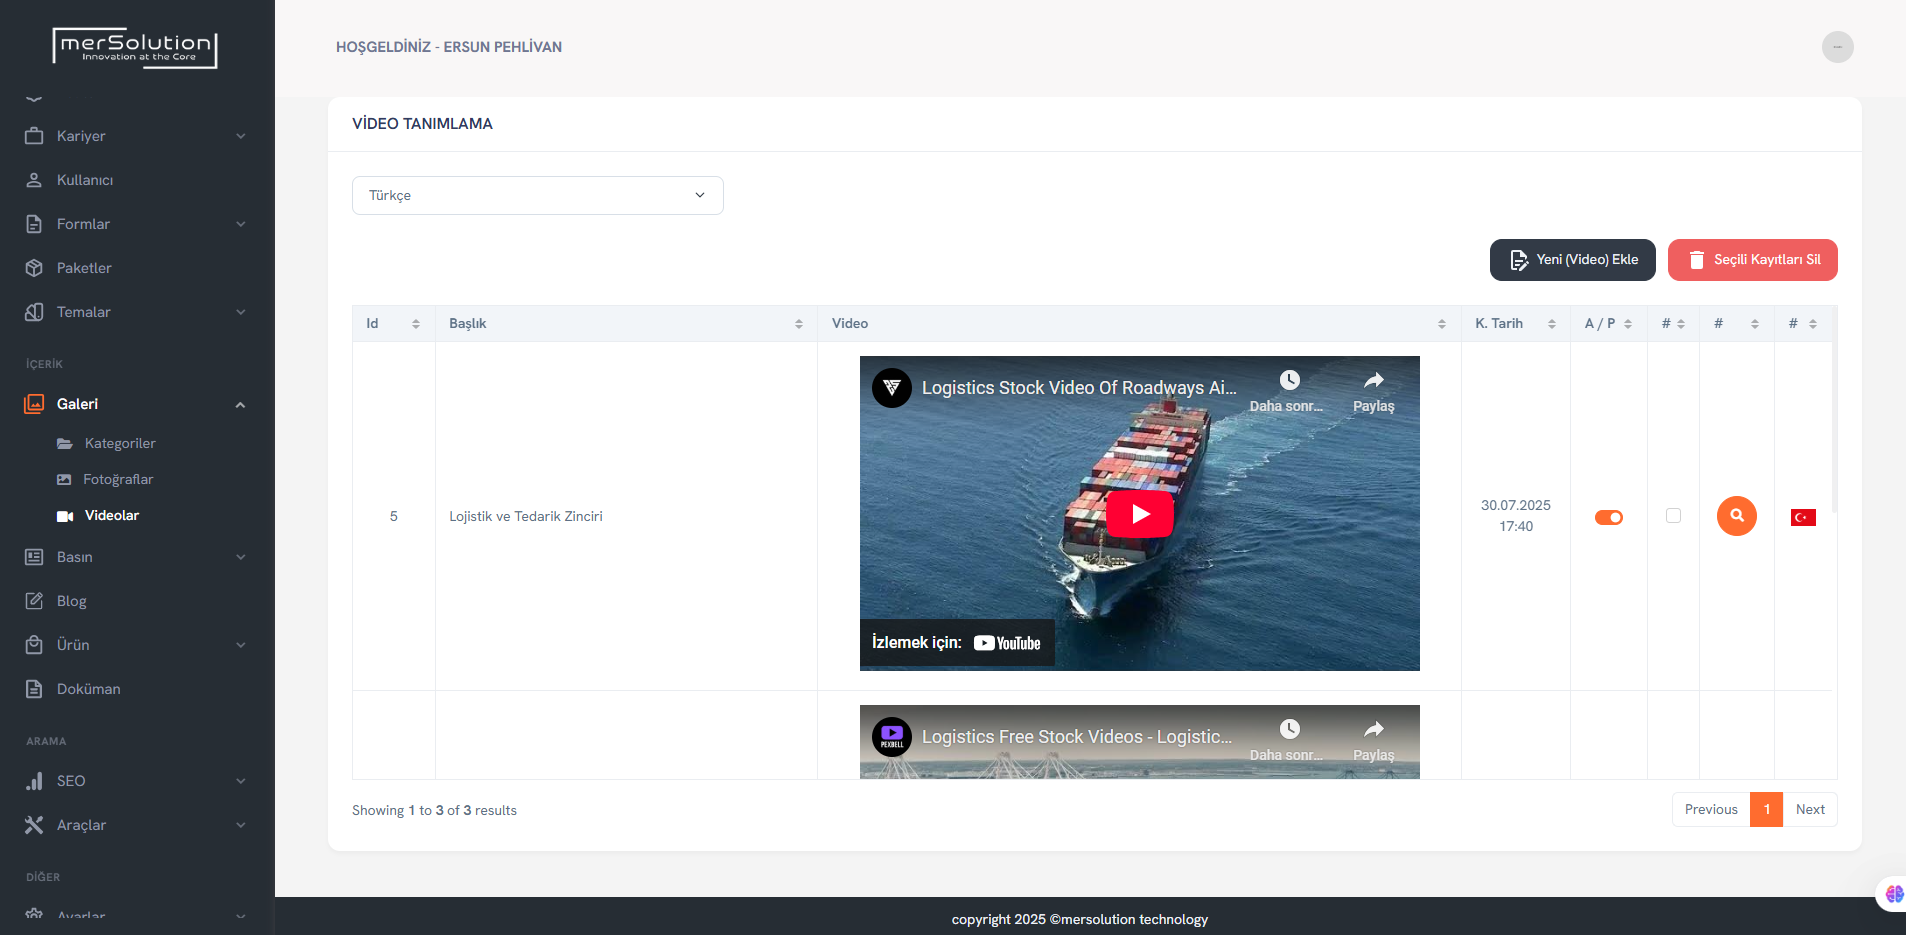Image resolution: width=1906 pixels, height=935 pixels.
Task: Click Yeni (Video) Ekle button
Action: coord(1572,260)
